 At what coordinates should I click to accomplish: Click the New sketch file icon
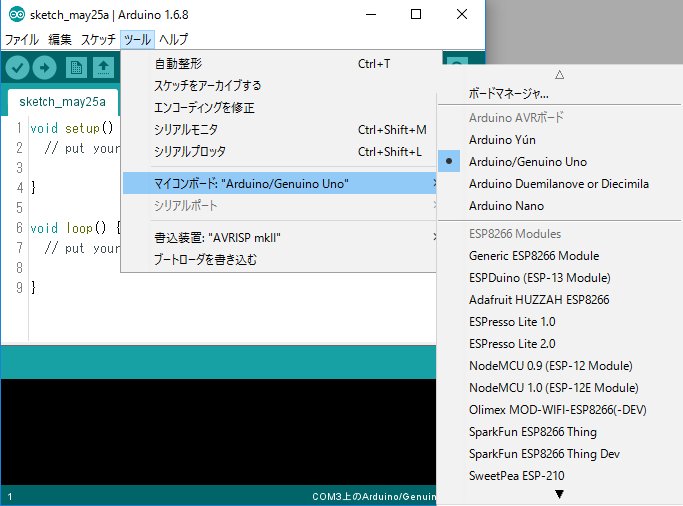[x=76, y=68]
